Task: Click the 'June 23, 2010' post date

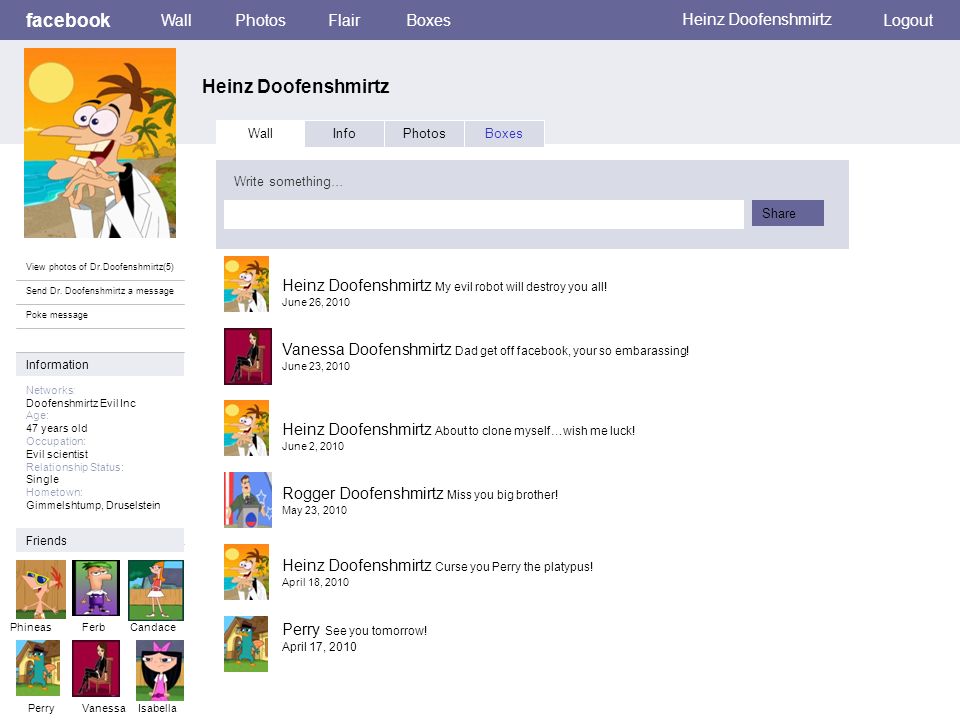Action: pos(316,366)
